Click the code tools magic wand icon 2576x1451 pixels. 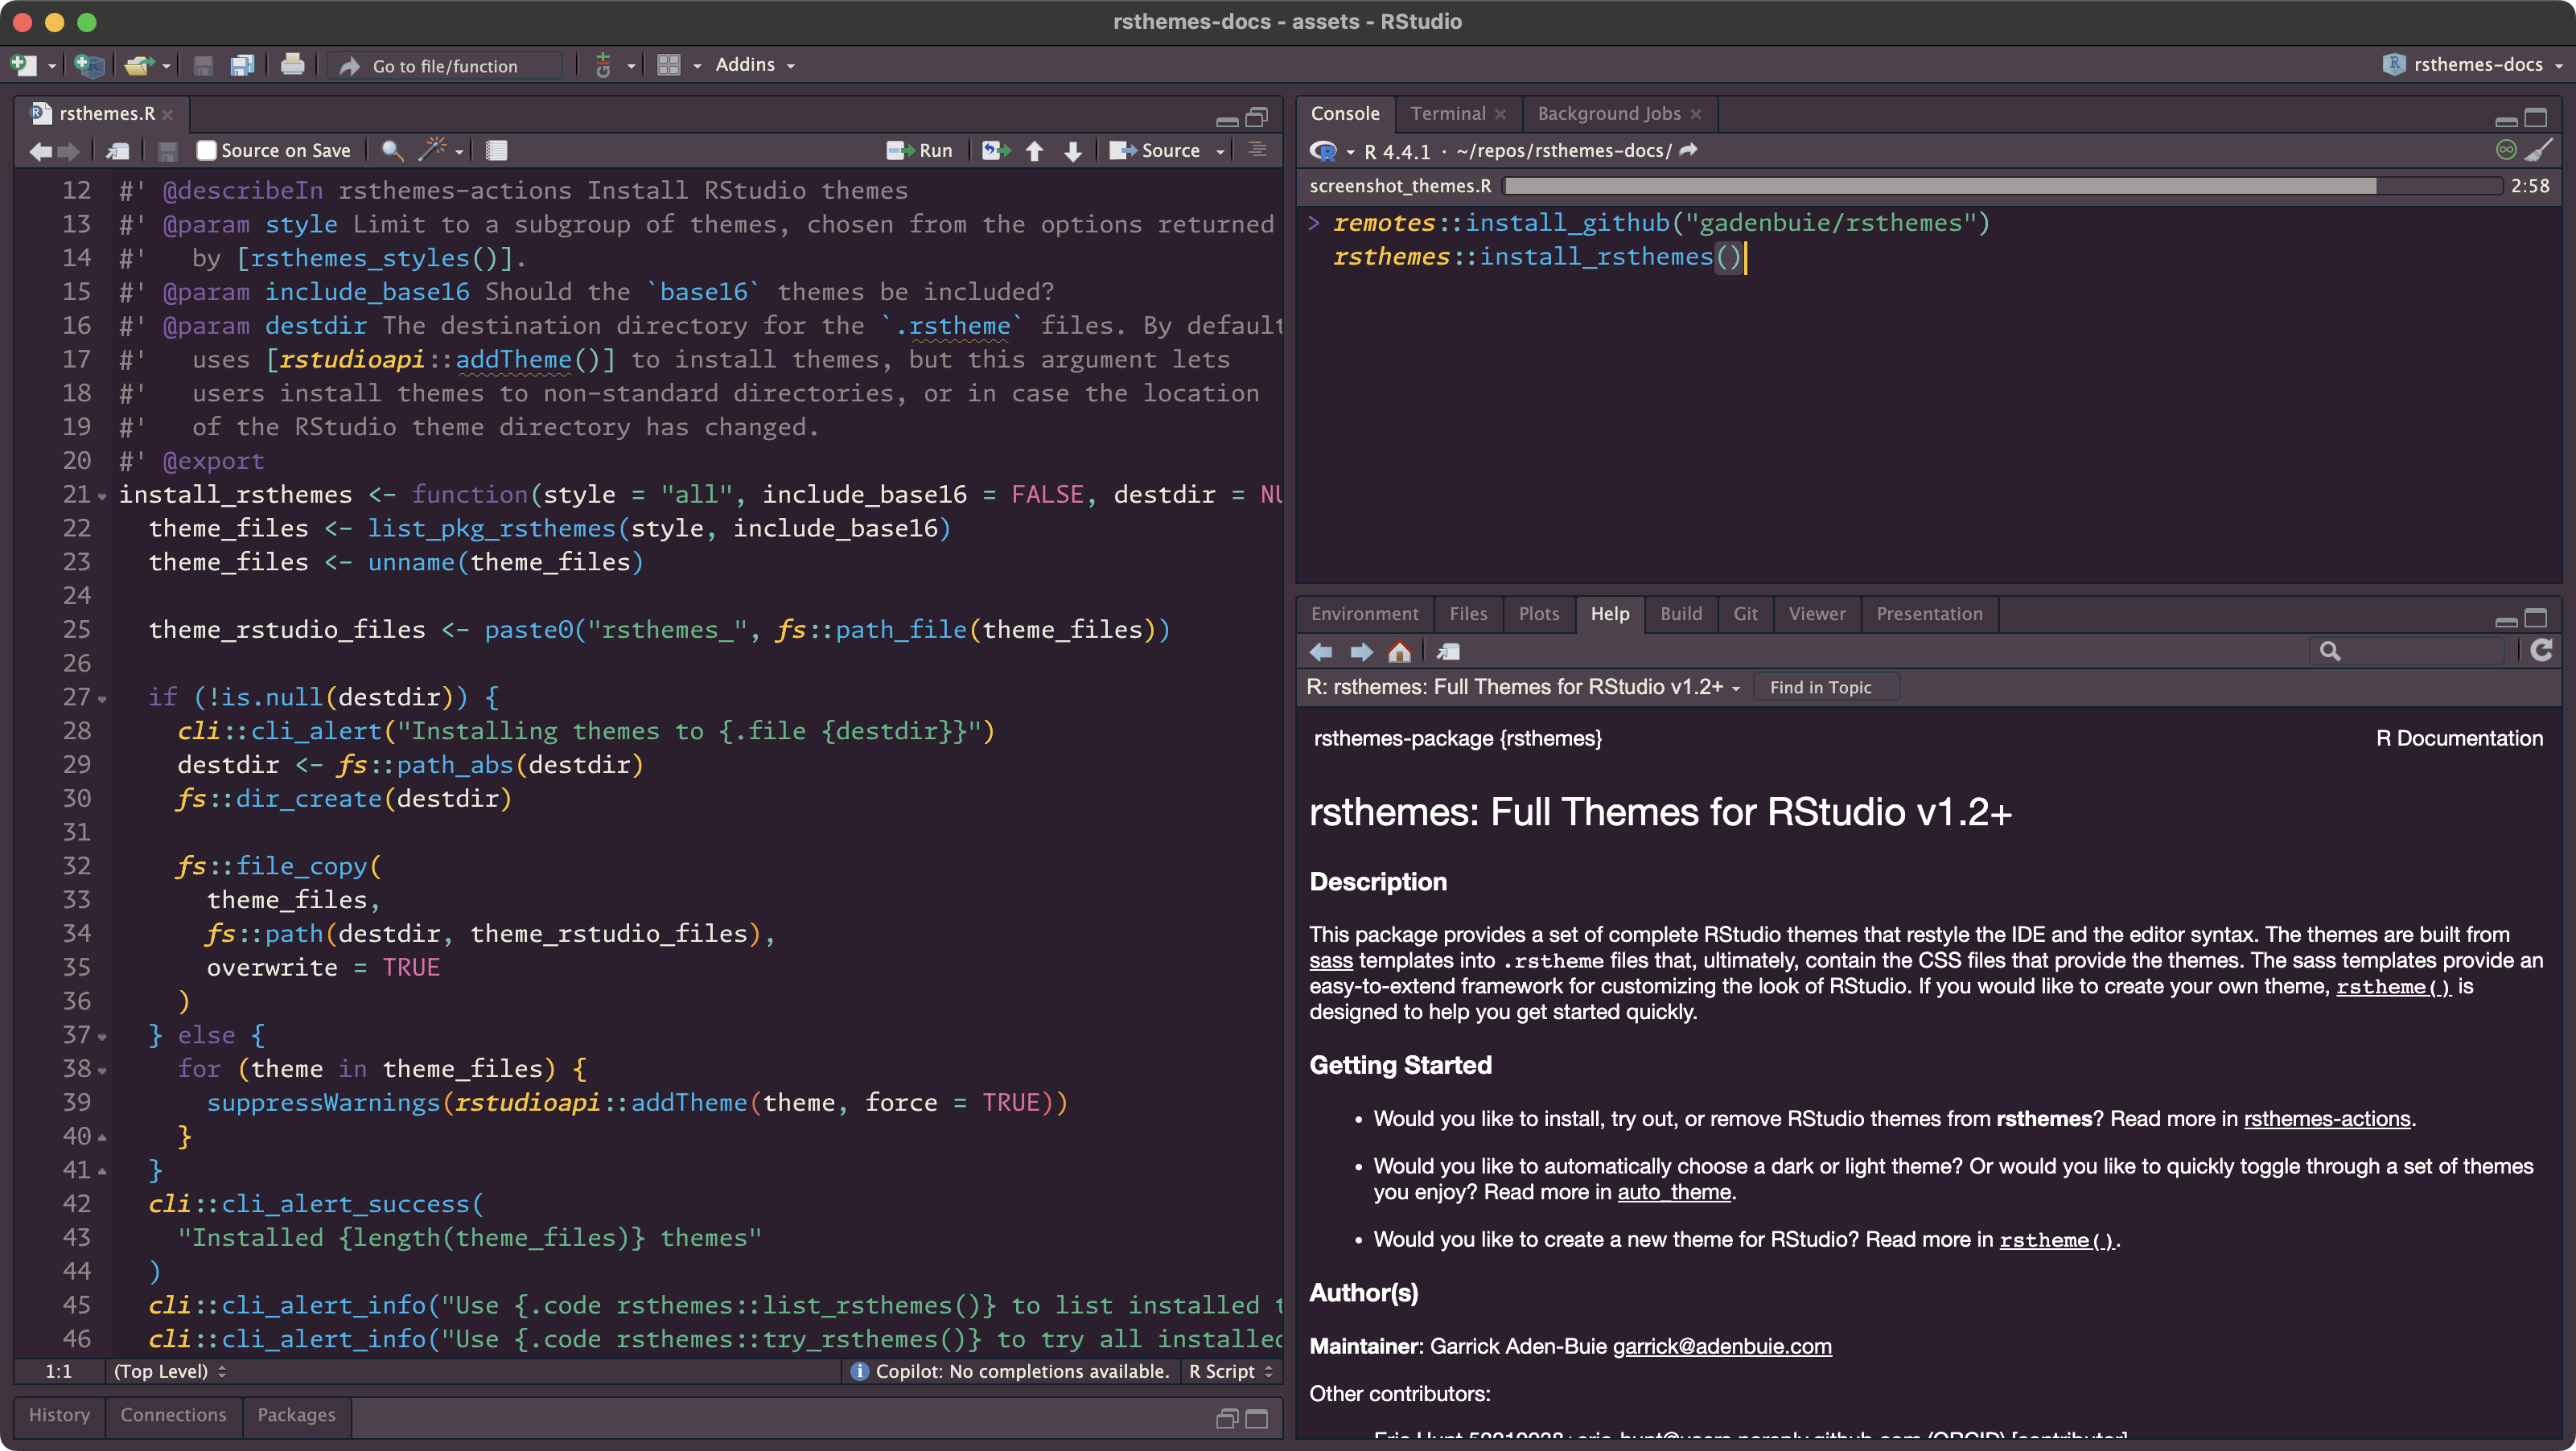click(433, 150)
